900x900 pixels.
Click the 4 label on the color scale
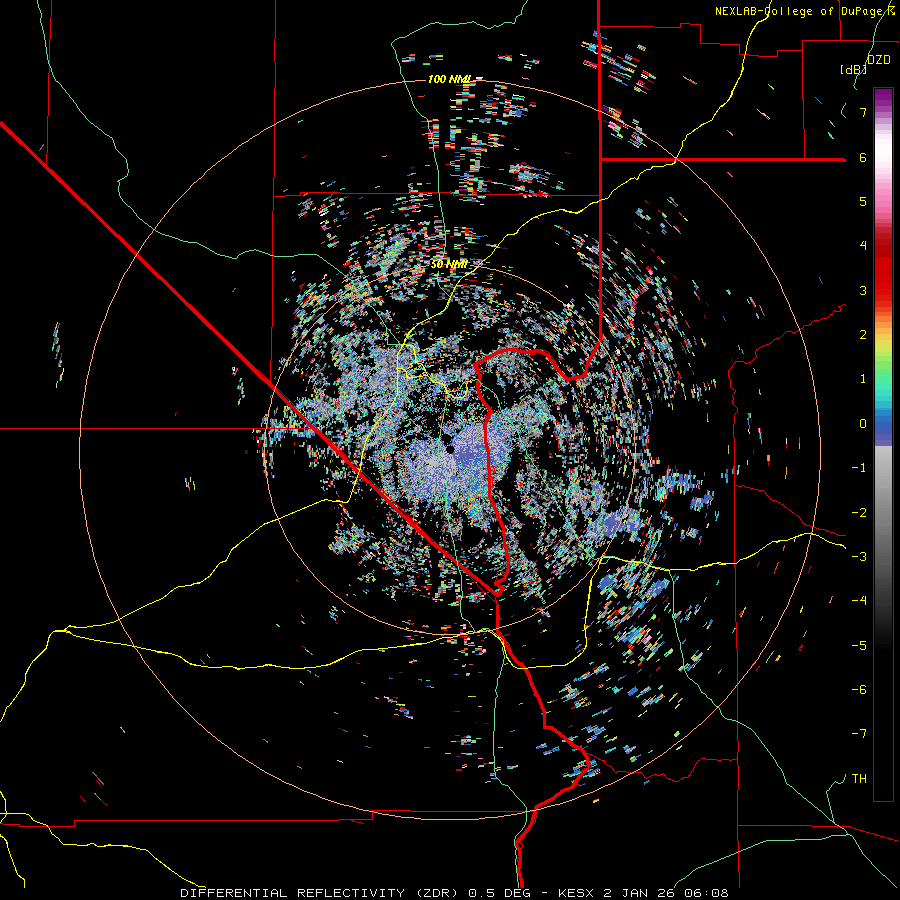(863, 246)
